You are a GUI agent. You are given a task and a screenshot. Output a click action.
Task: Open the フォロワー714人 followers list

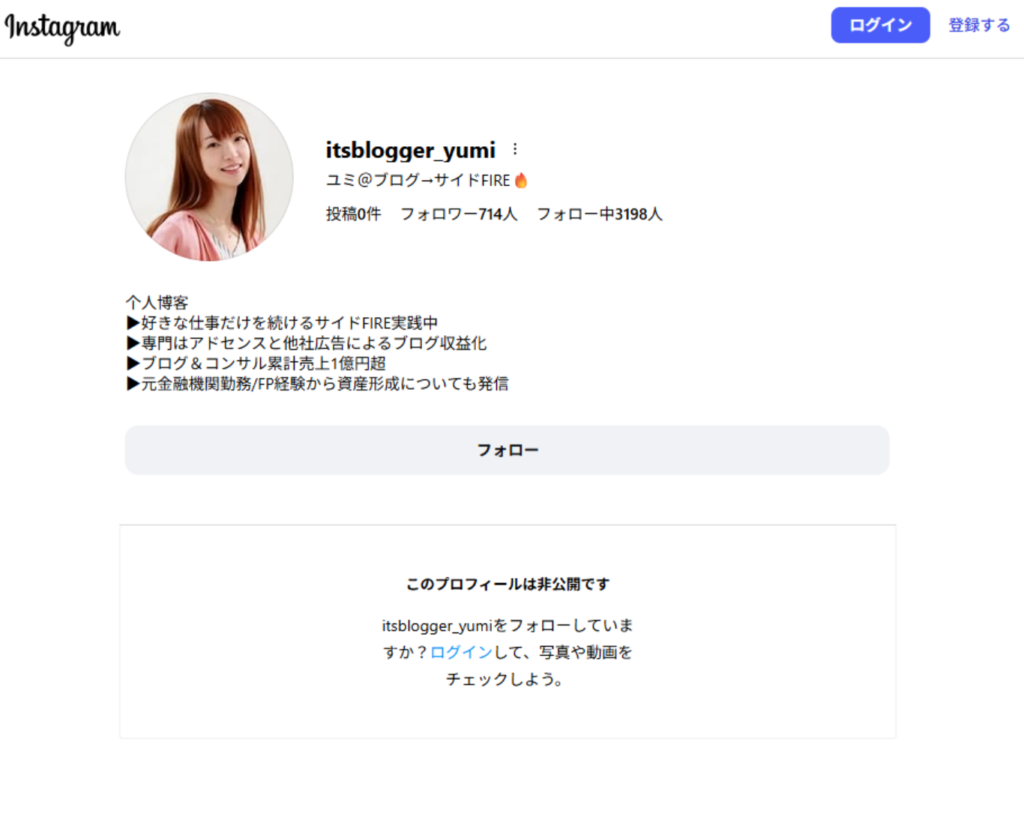click(x=459, y=214)
